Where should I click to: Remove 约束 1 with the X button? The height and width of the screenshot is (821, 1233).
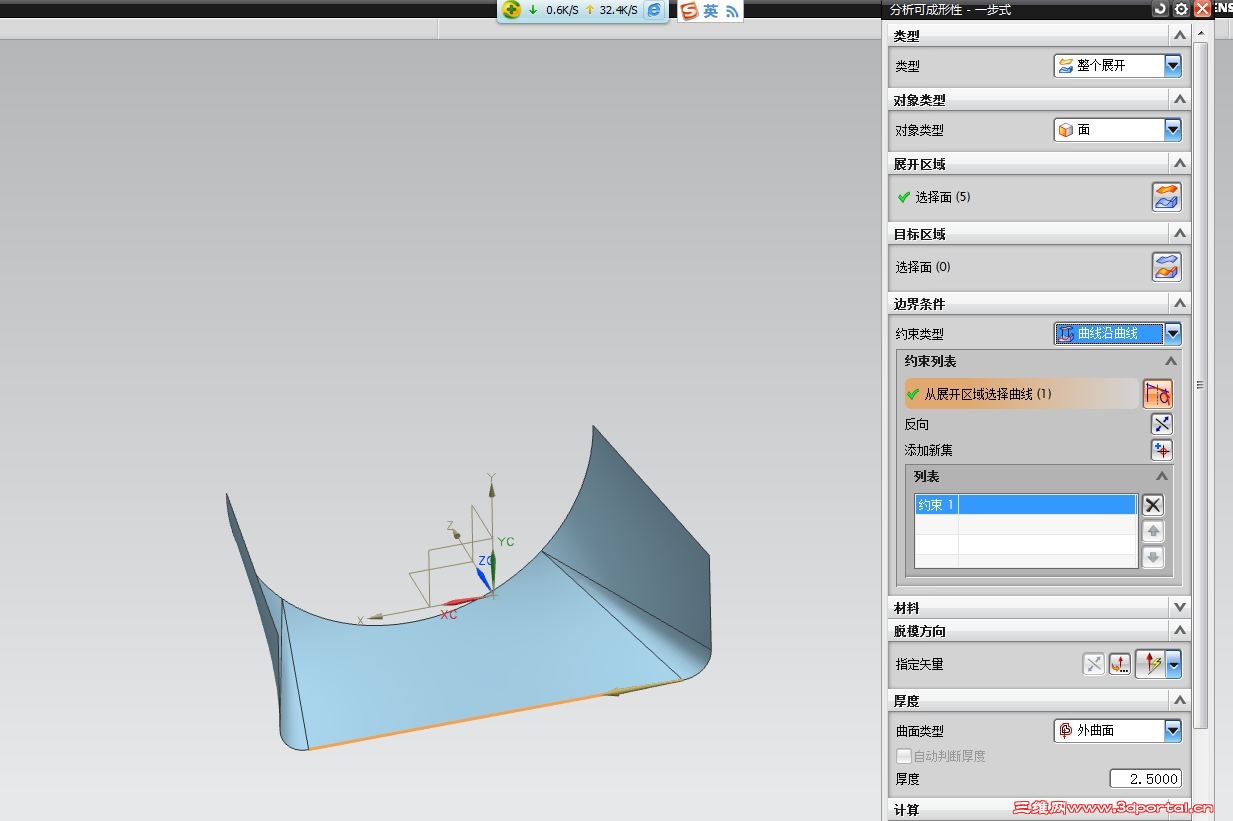[x=1154, y=505]
